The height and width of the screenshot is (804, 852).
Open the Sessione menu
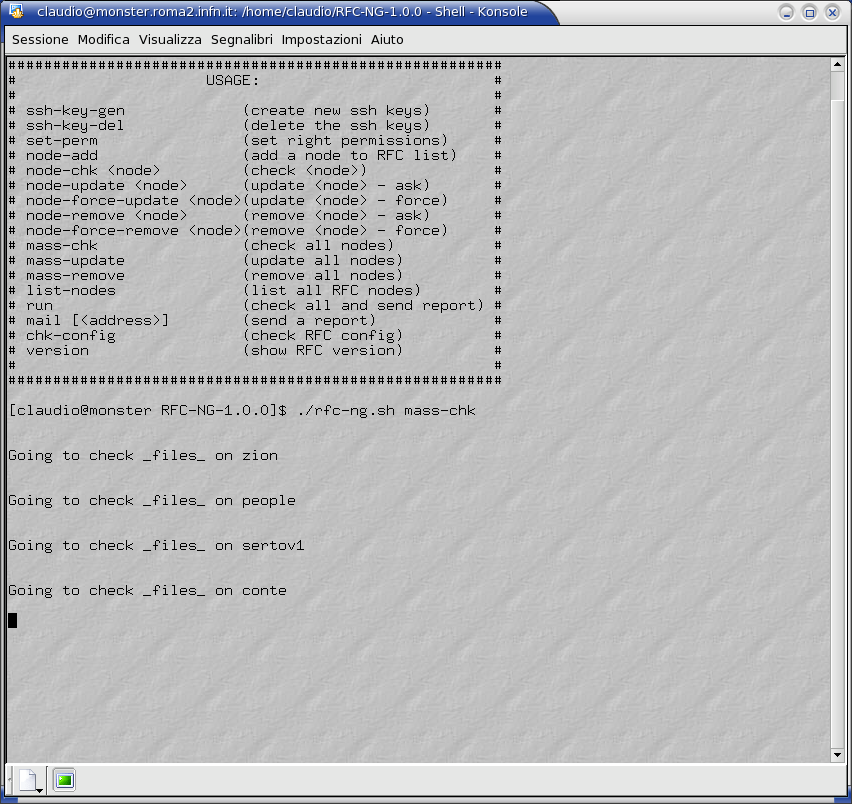tap(40, 40)
